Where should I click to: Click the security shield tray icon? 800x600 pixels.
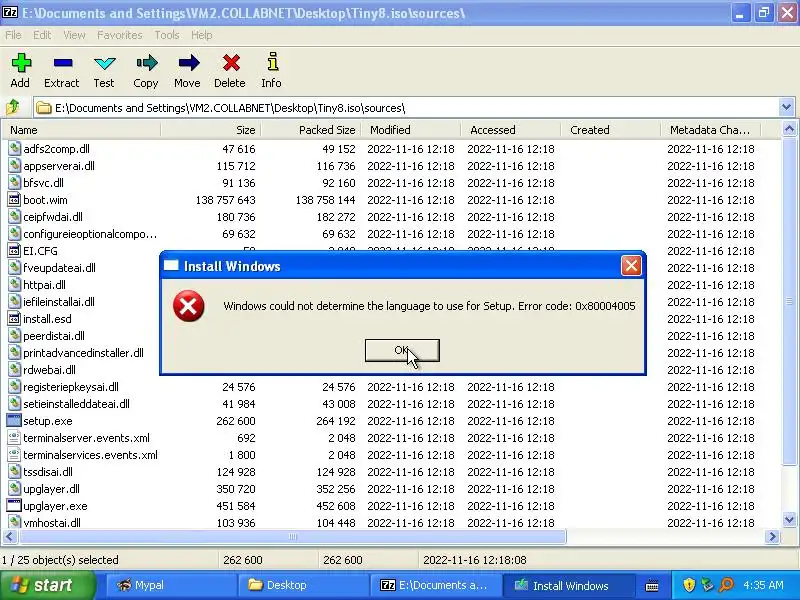[x=689, y=585]
